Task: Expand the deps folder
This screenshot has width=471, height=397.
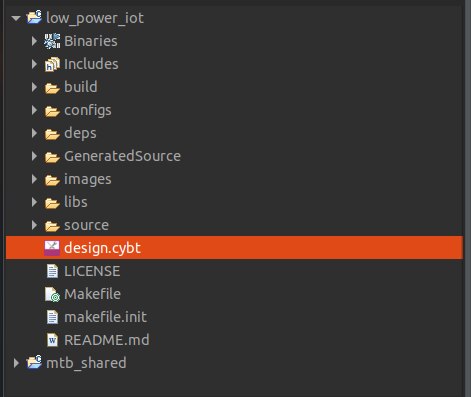Action: click(x=34, y=133)
